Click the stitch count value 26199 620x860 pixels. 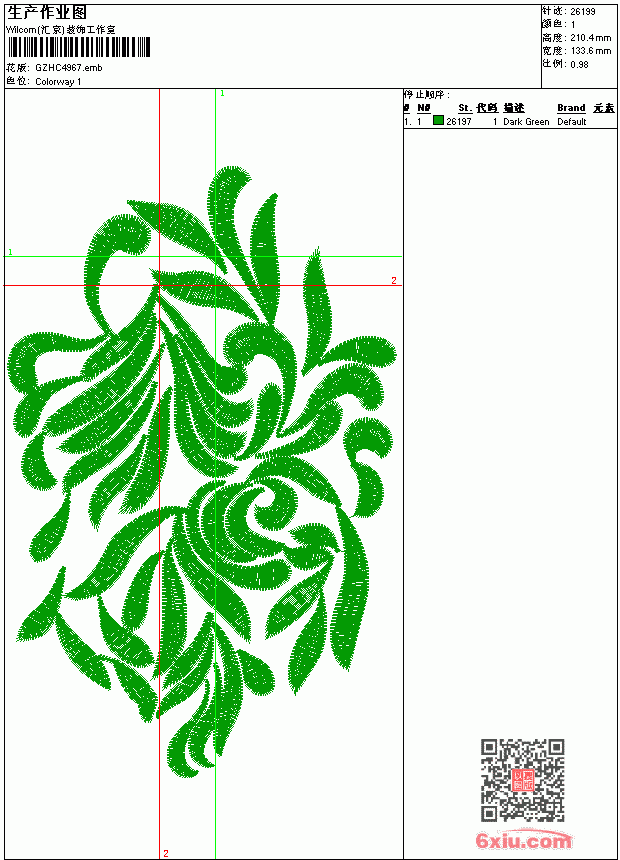[x=583, y=12]
